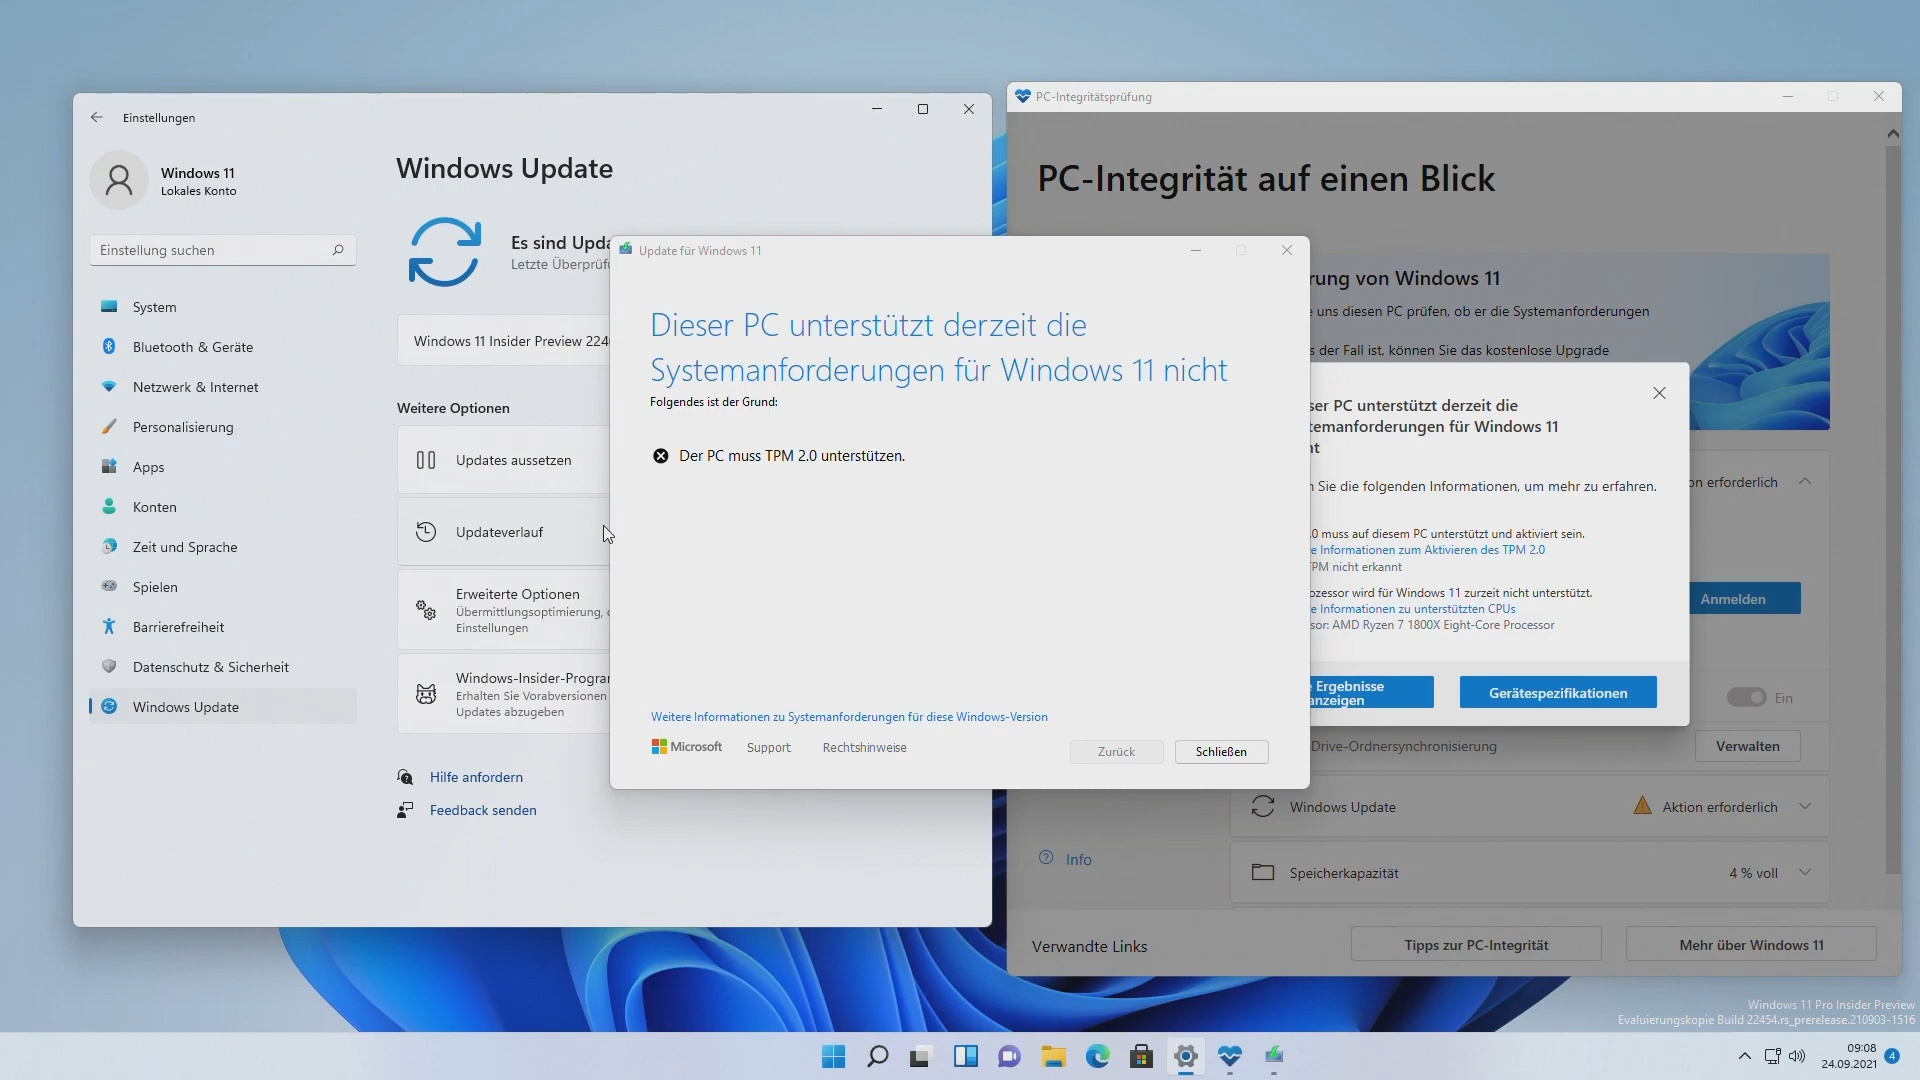1920x1080 pixels.
Task: Click the Windows-Insider-Programm cat icon
Action: tap(426, 694)
